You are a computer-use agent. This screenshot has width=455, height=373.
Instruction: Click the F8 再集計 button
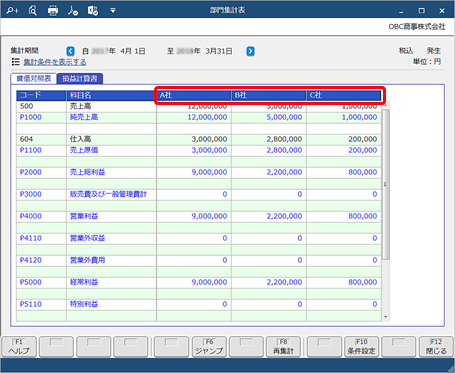pyautogui.click(x=283, y=347)
